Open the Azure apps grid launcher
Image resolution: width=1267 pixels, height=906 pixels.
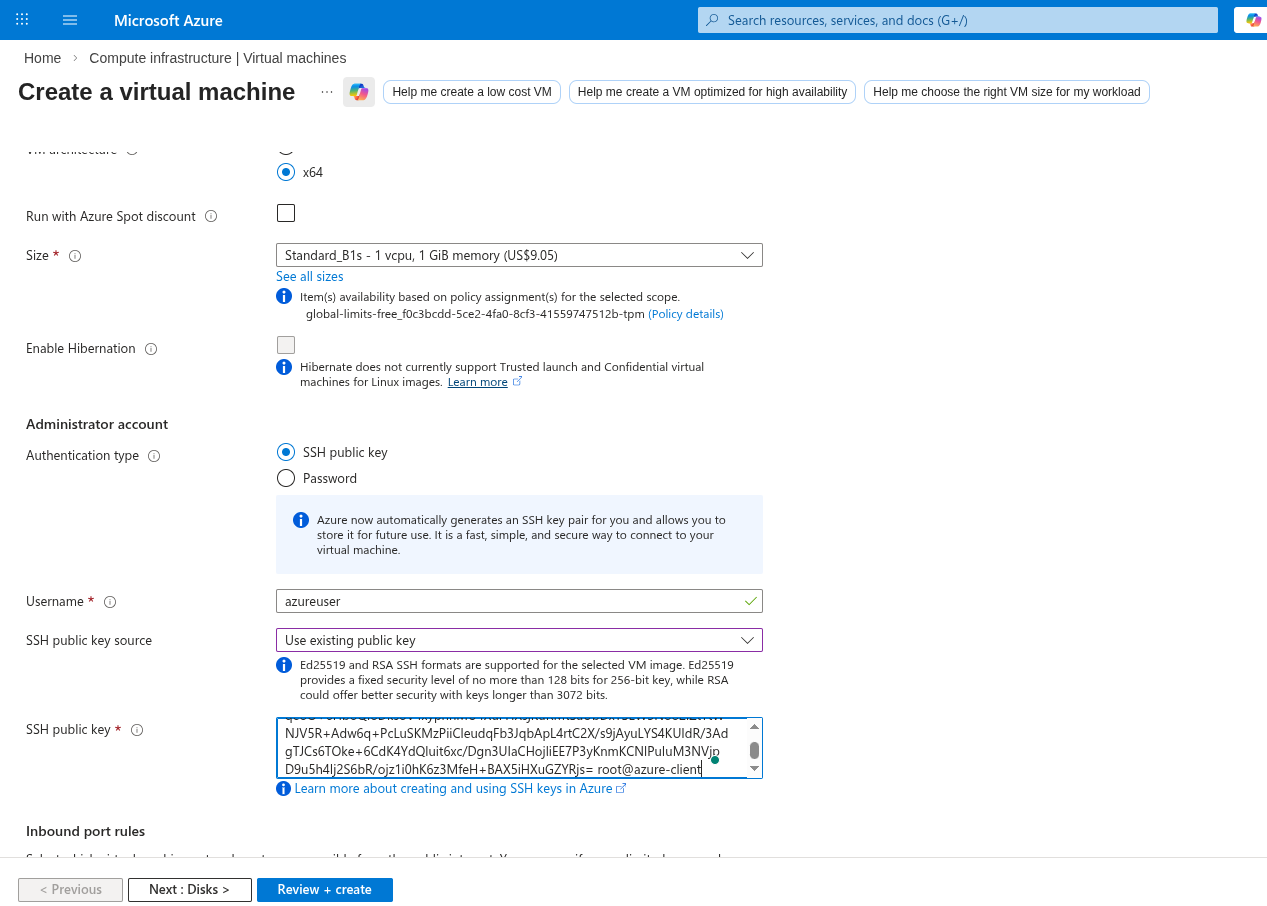(x=22, y=20)
